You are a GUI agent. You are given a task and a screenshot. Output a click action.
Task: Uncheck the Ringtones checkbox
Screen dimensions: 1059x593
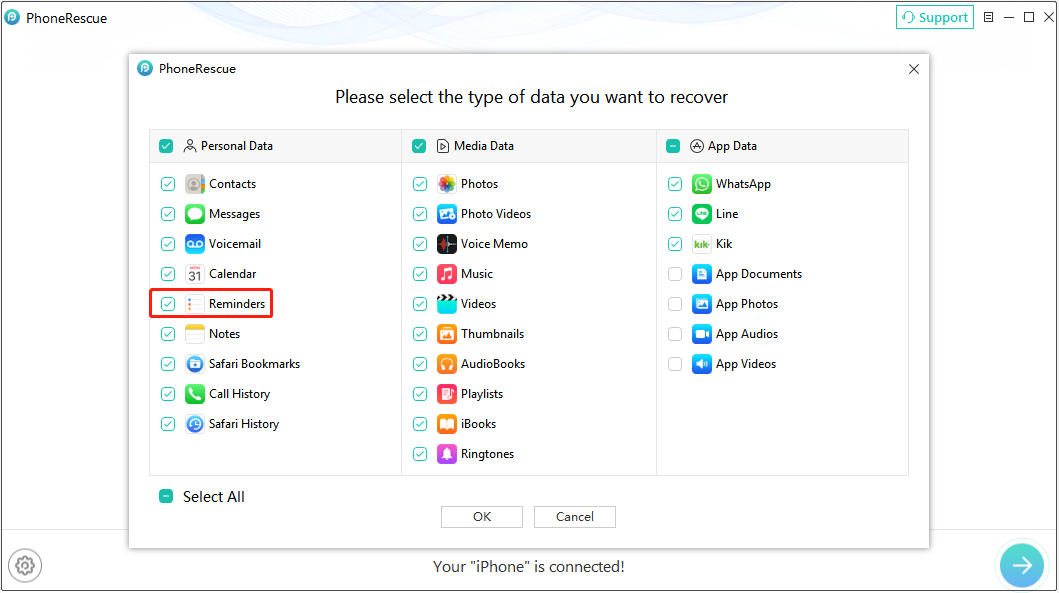420,454
